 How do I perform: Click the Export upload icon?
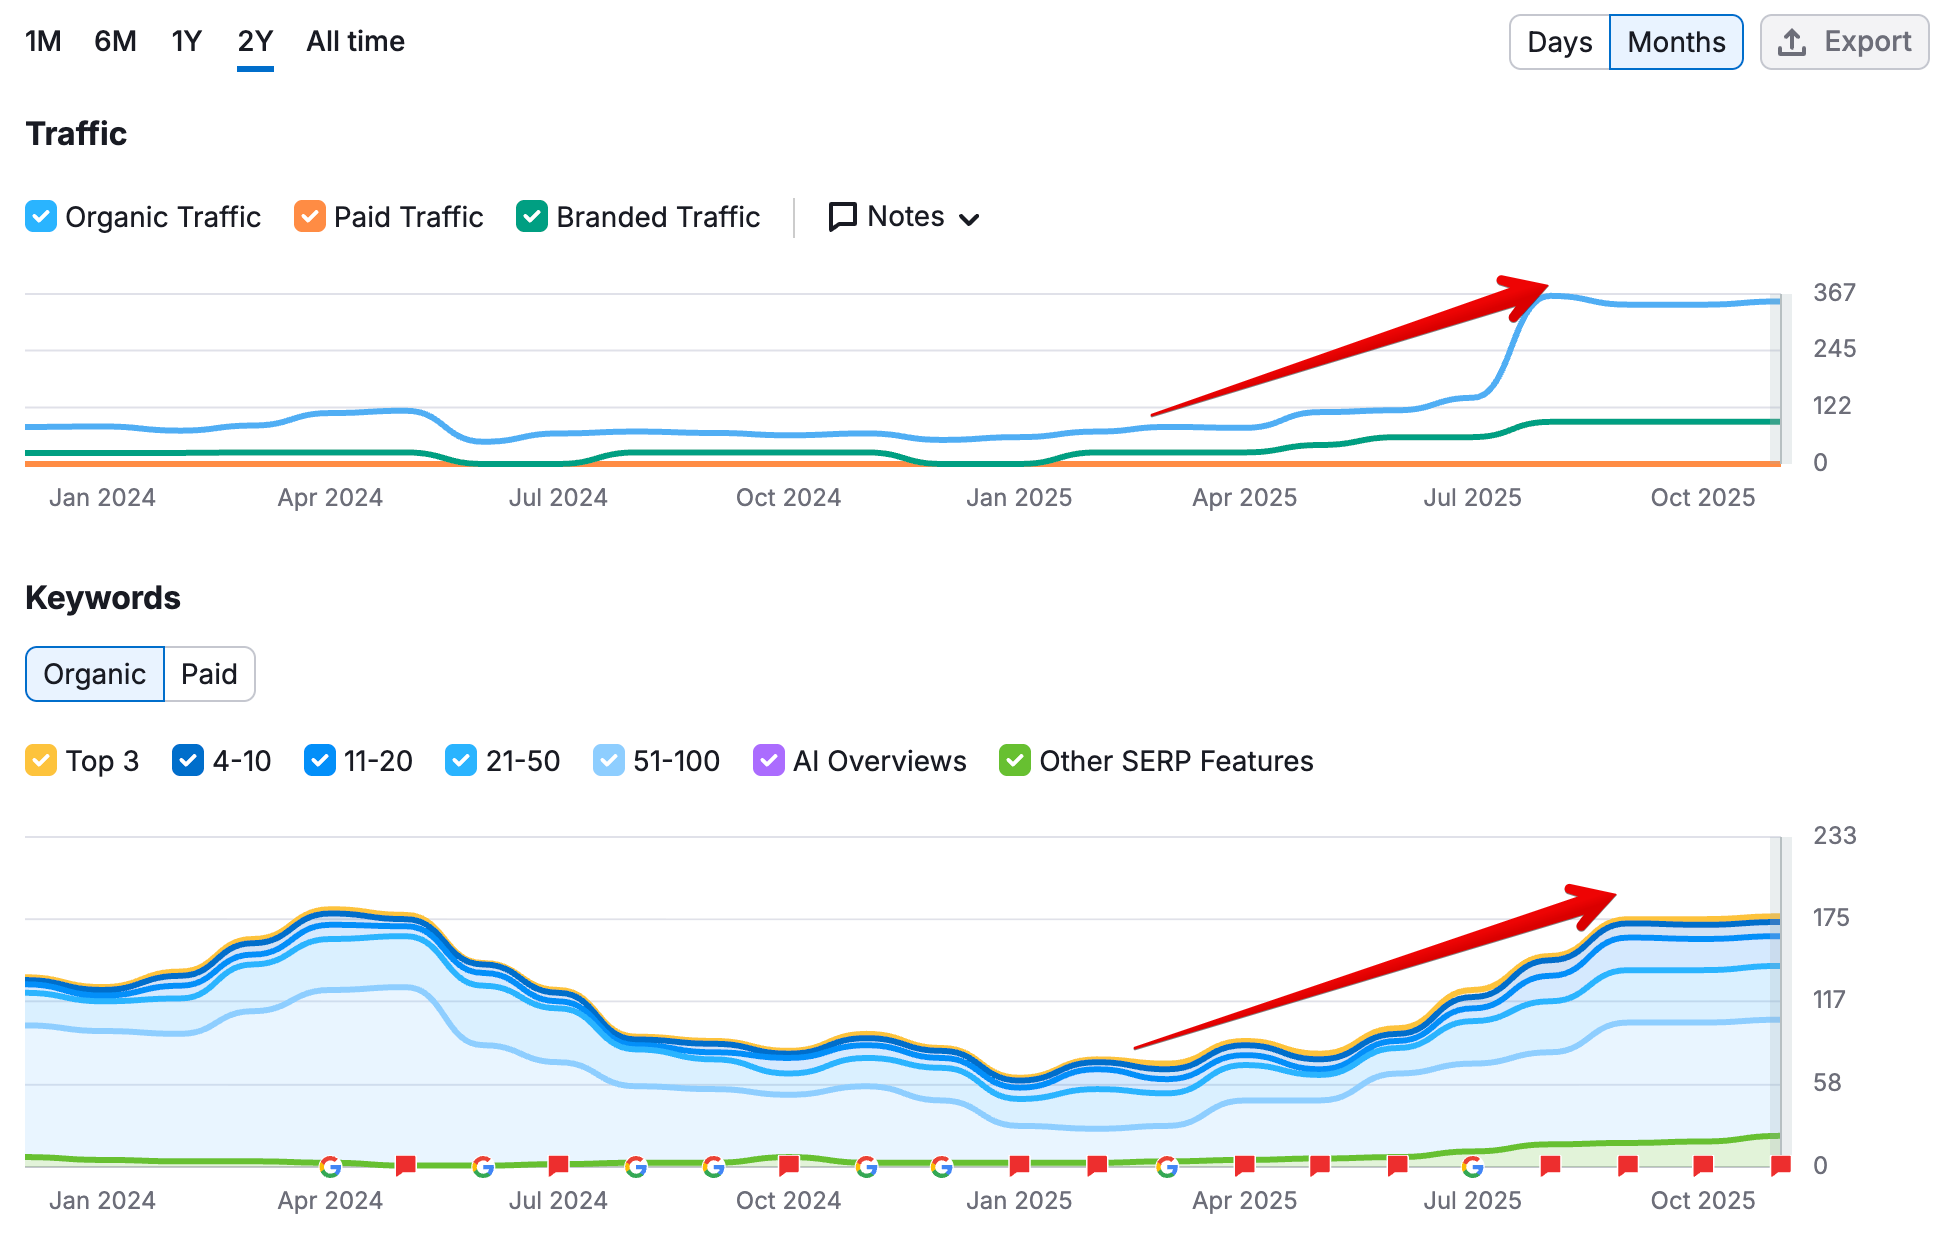point(1793,42)
